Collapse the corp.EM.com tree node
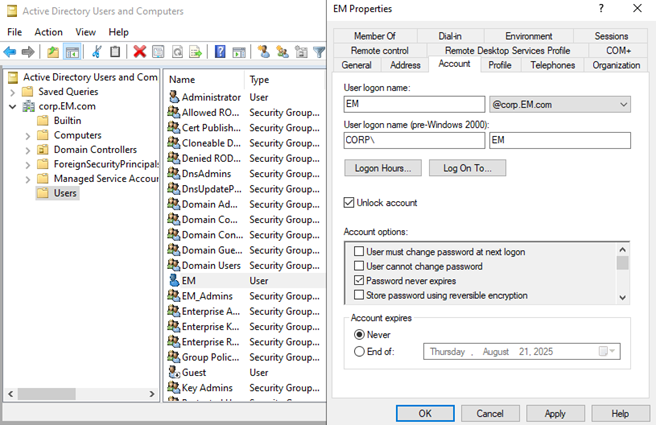This screenshot has height=425, width=656. pyautogui.click(x=13, y=107)
